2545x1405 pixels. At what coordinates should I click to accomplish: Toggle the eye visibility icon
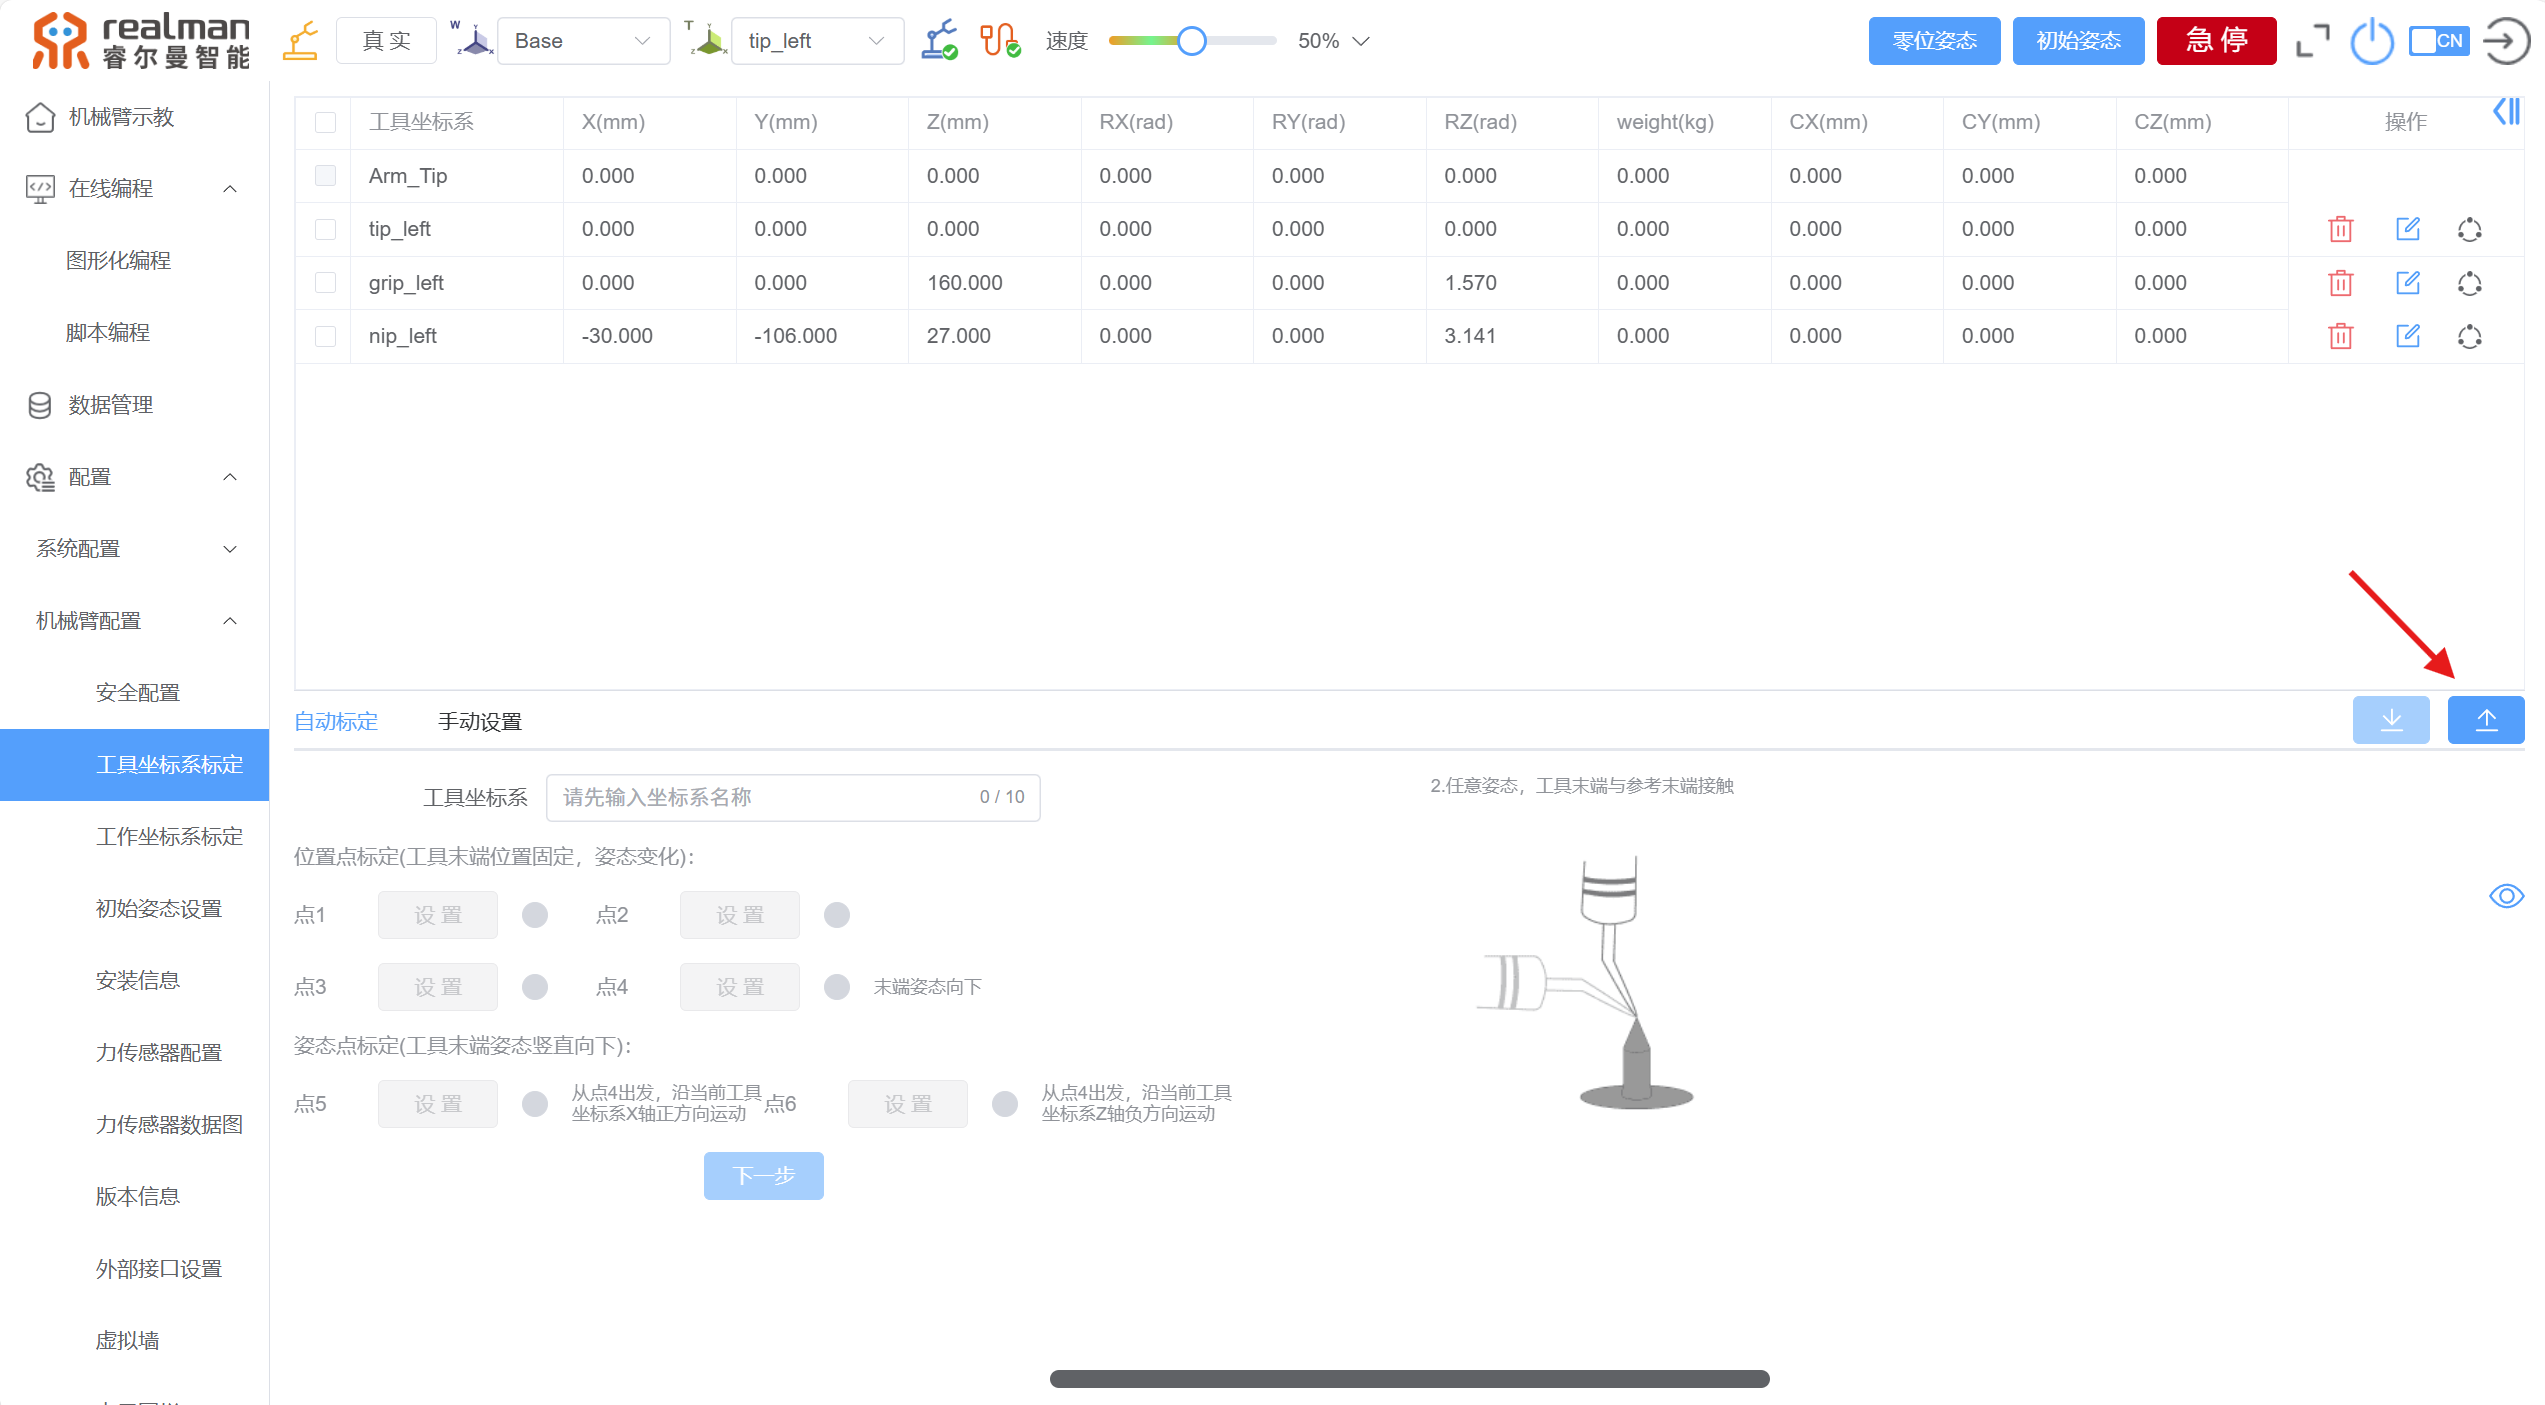coord(2505,896)
